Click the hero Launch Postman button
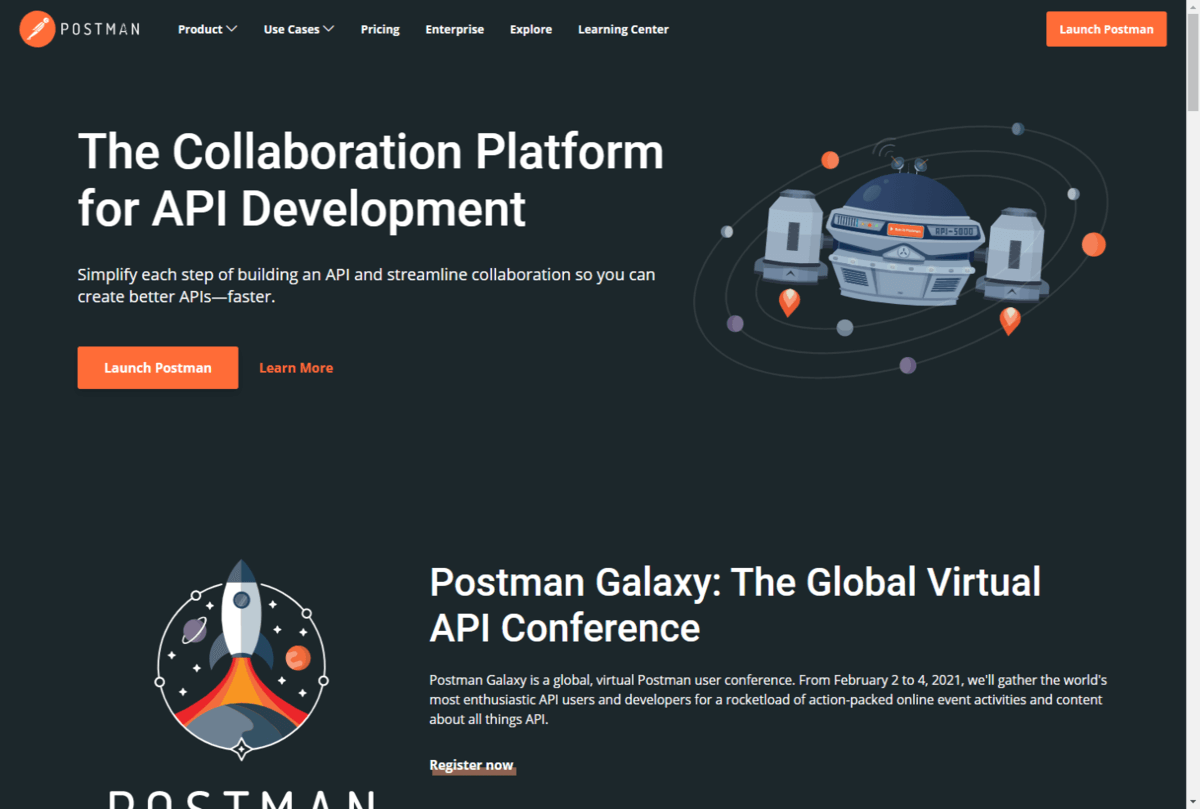 158,367
